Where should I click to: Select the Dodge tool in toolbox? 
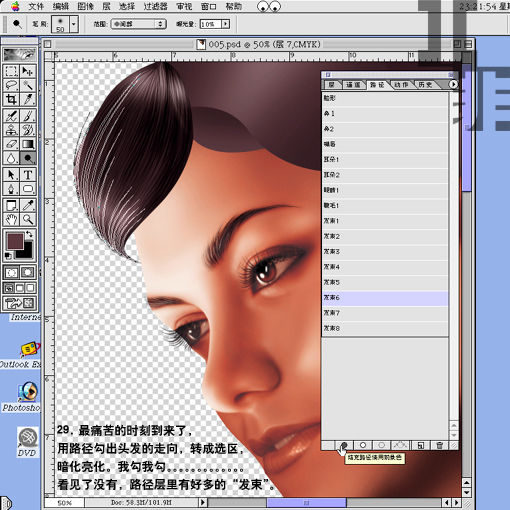(x=28, y=158)
